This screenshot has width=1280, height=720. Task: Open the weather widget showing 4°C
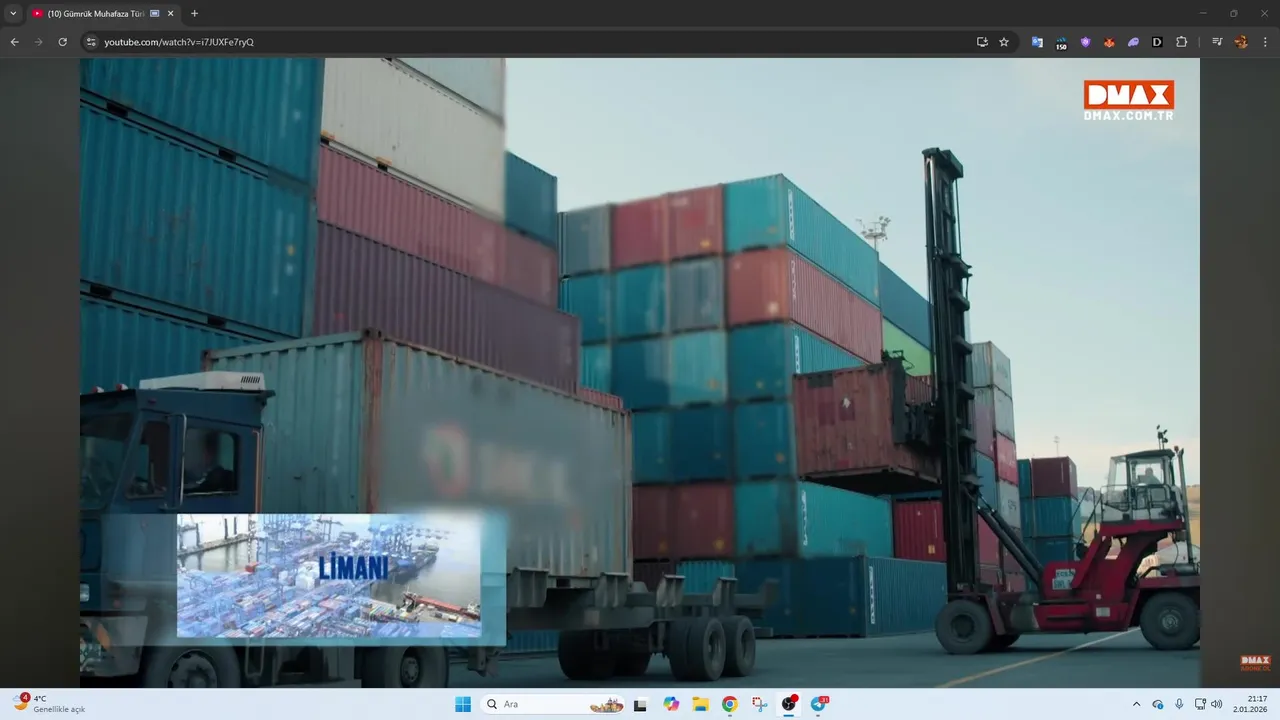point(48,704)
